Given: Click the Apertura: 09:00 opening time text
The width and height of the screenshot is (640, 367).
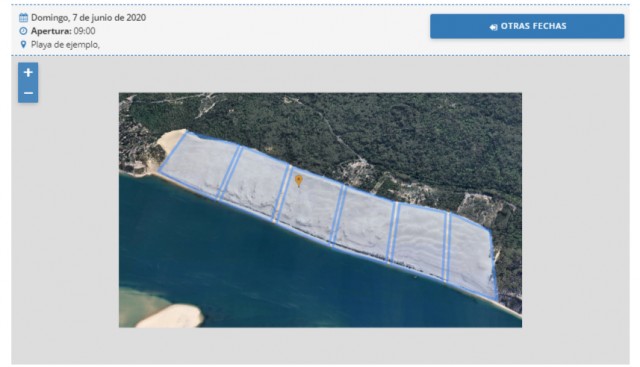Looking at the screenshot, I should pyautogui.click(x=63, y=31).
